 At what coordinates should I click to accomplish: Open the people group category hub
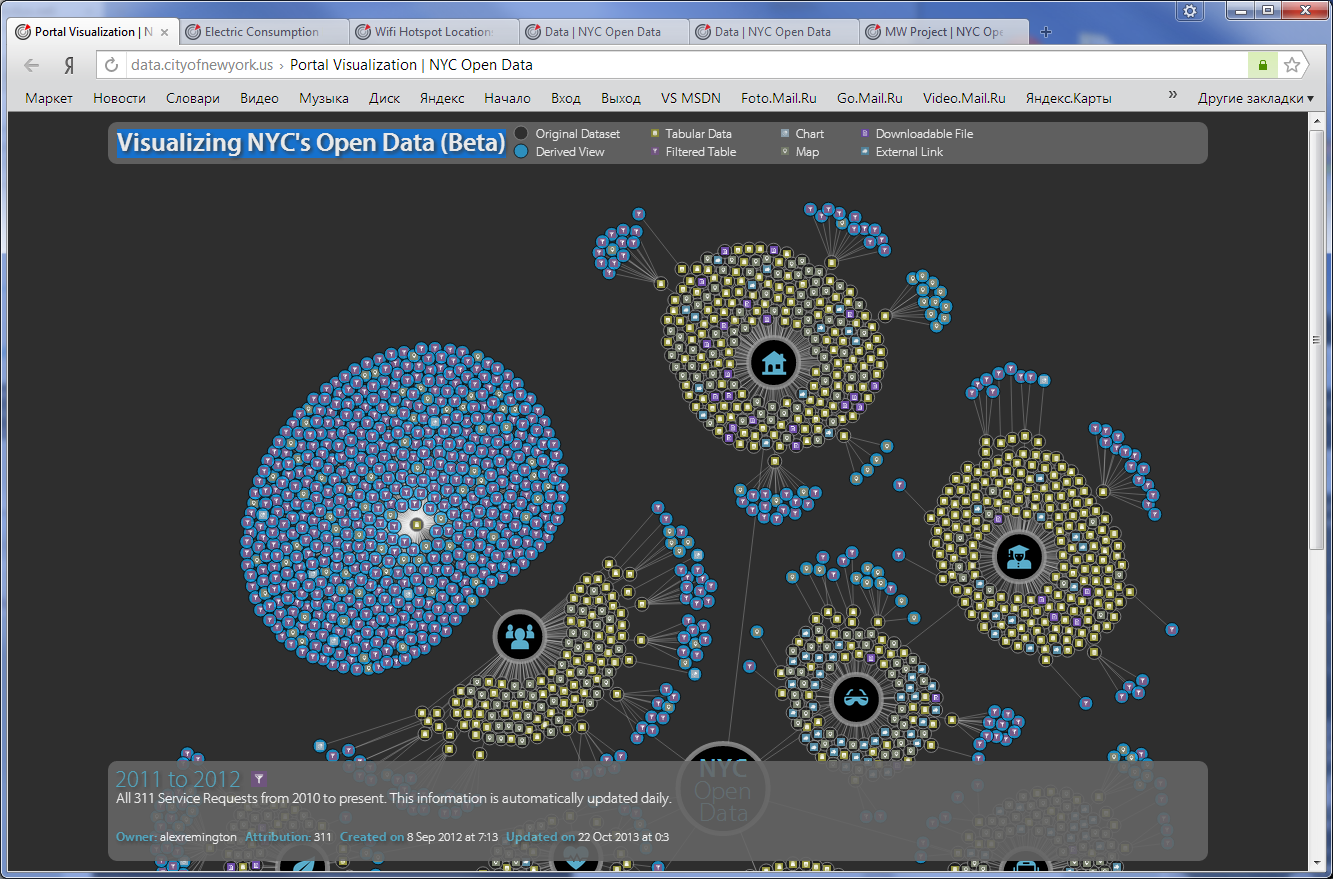(x=519, y=635)
